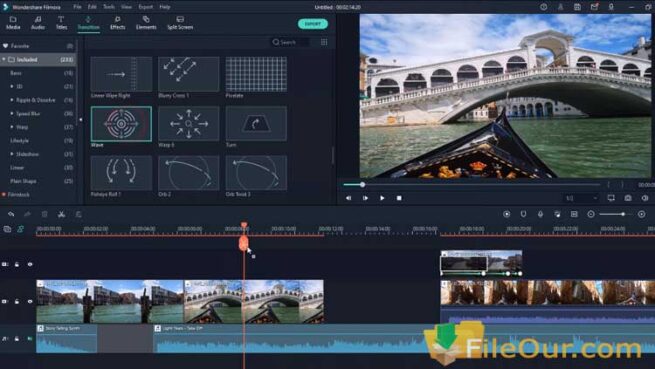Select the scissors split tool

click(x=61, y=214)
